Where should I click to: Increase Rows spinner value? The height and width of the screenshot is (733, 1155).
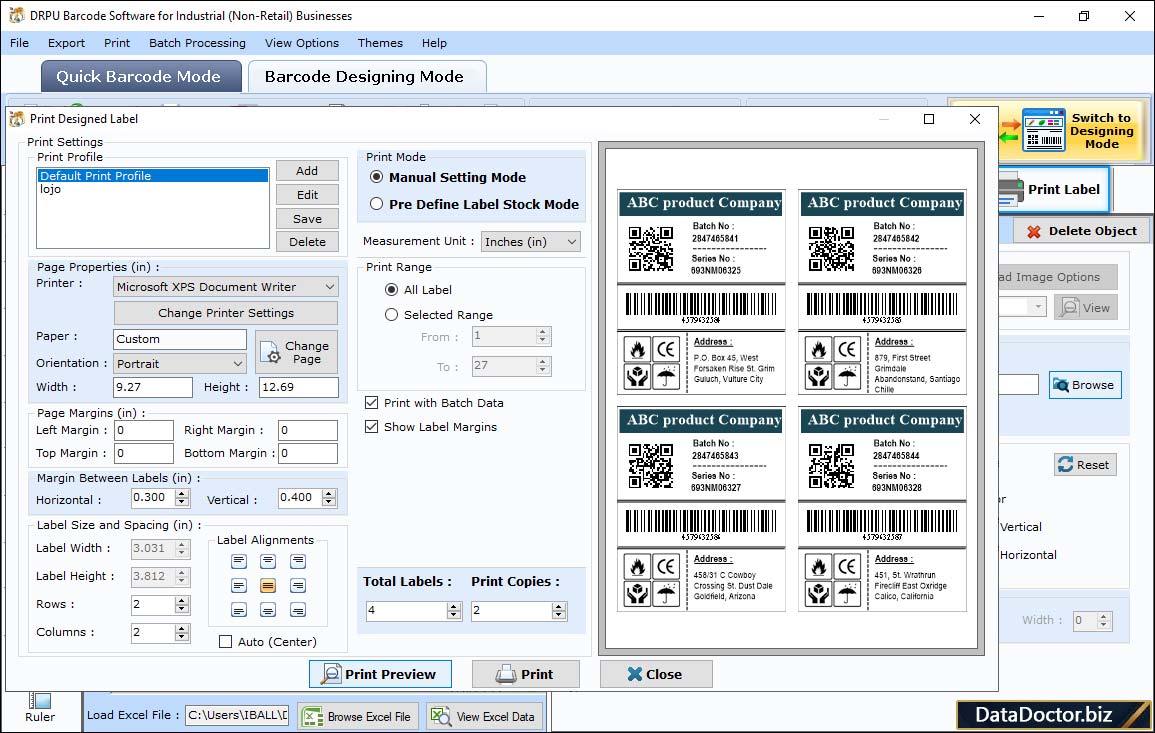pyautogui.click(x=182, y=600)
